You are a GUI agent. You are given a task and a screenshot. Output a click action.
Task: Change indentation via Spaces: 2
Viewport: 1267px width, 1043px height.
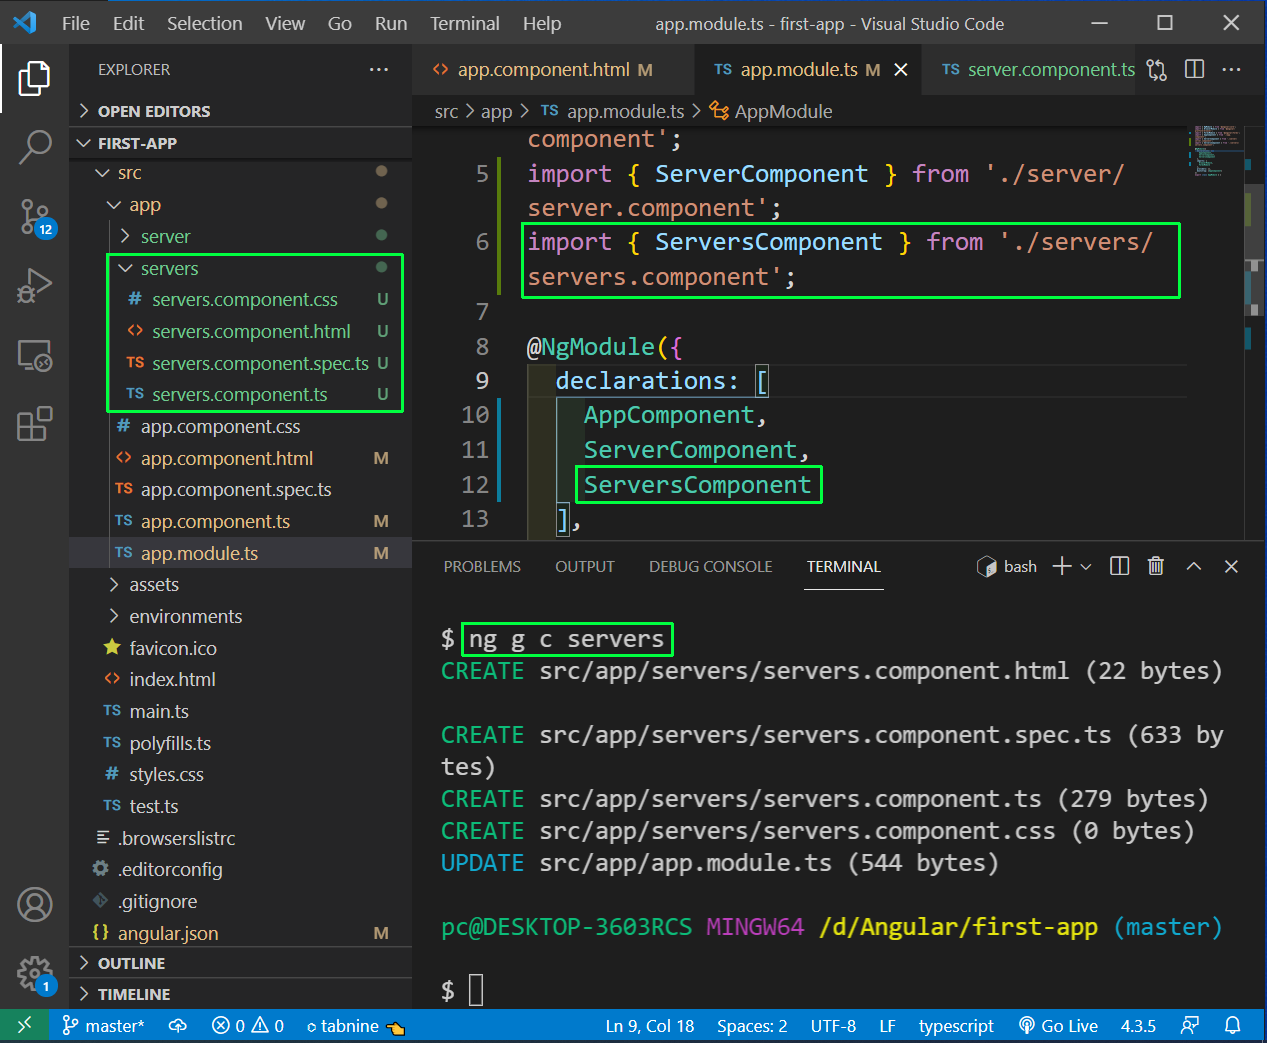tap(752, 1025)
